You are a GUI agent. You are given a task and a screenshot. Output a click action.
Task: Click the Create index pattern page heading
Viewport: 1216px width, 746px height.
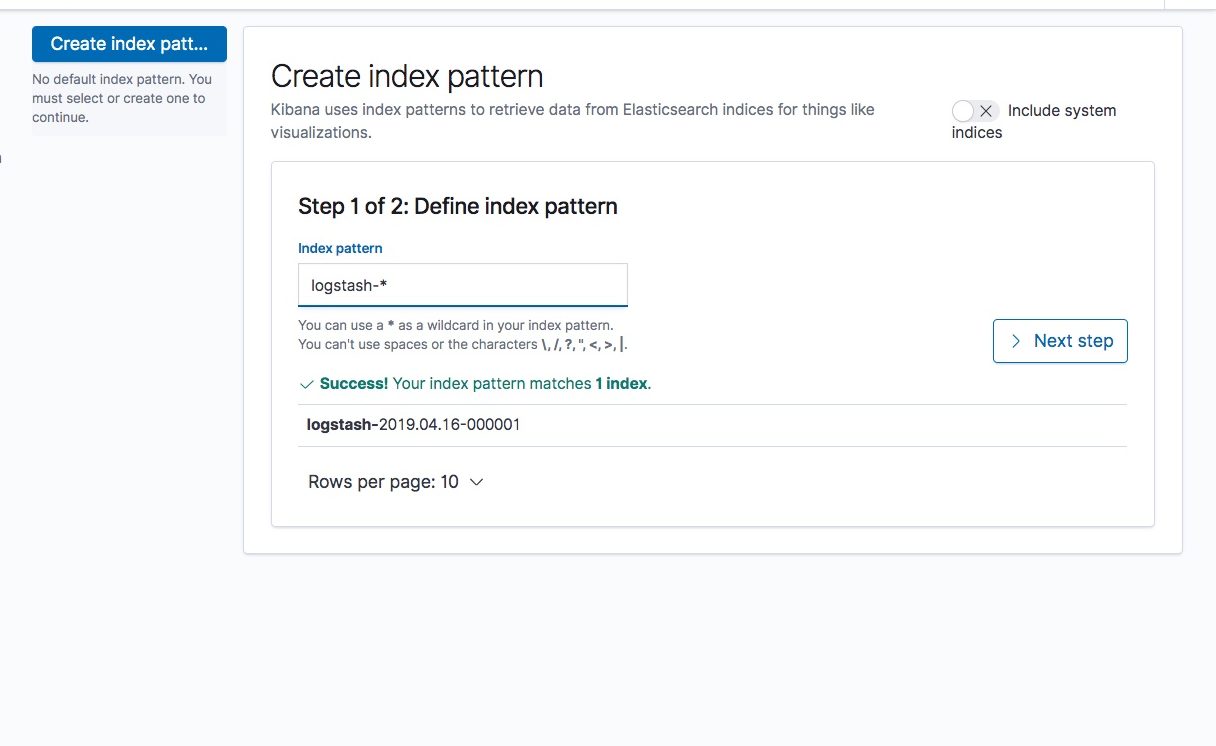(407, 76)
